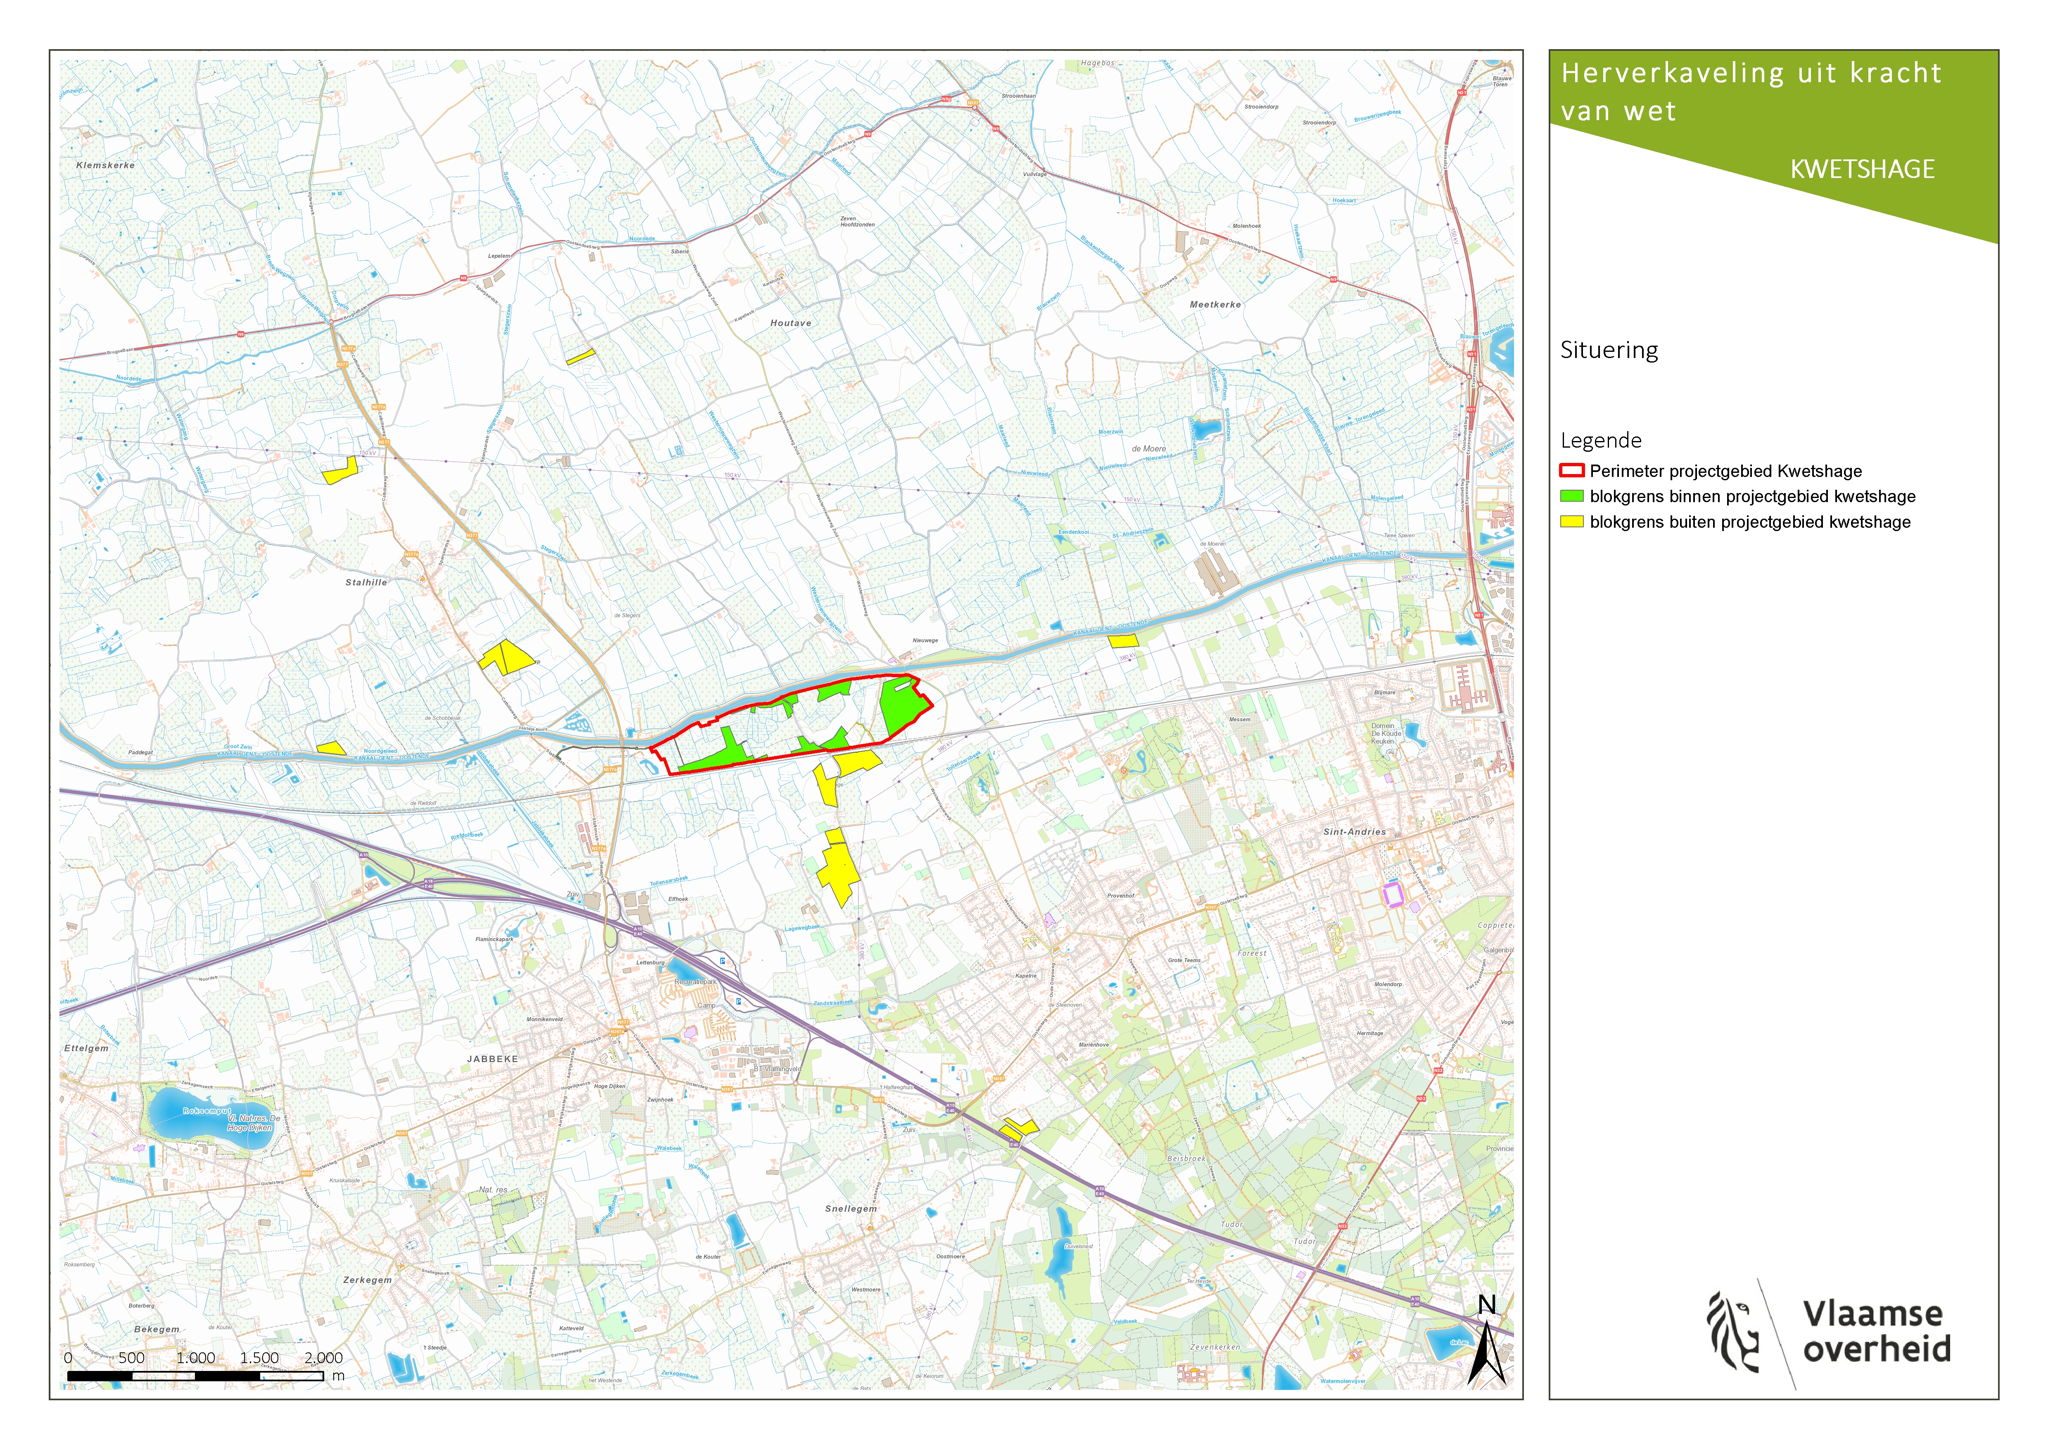The height and width of the screenshot is (1449, 2048).
Task: Click the KWETSHAGE heading
Action: [x=1862, y=169]
